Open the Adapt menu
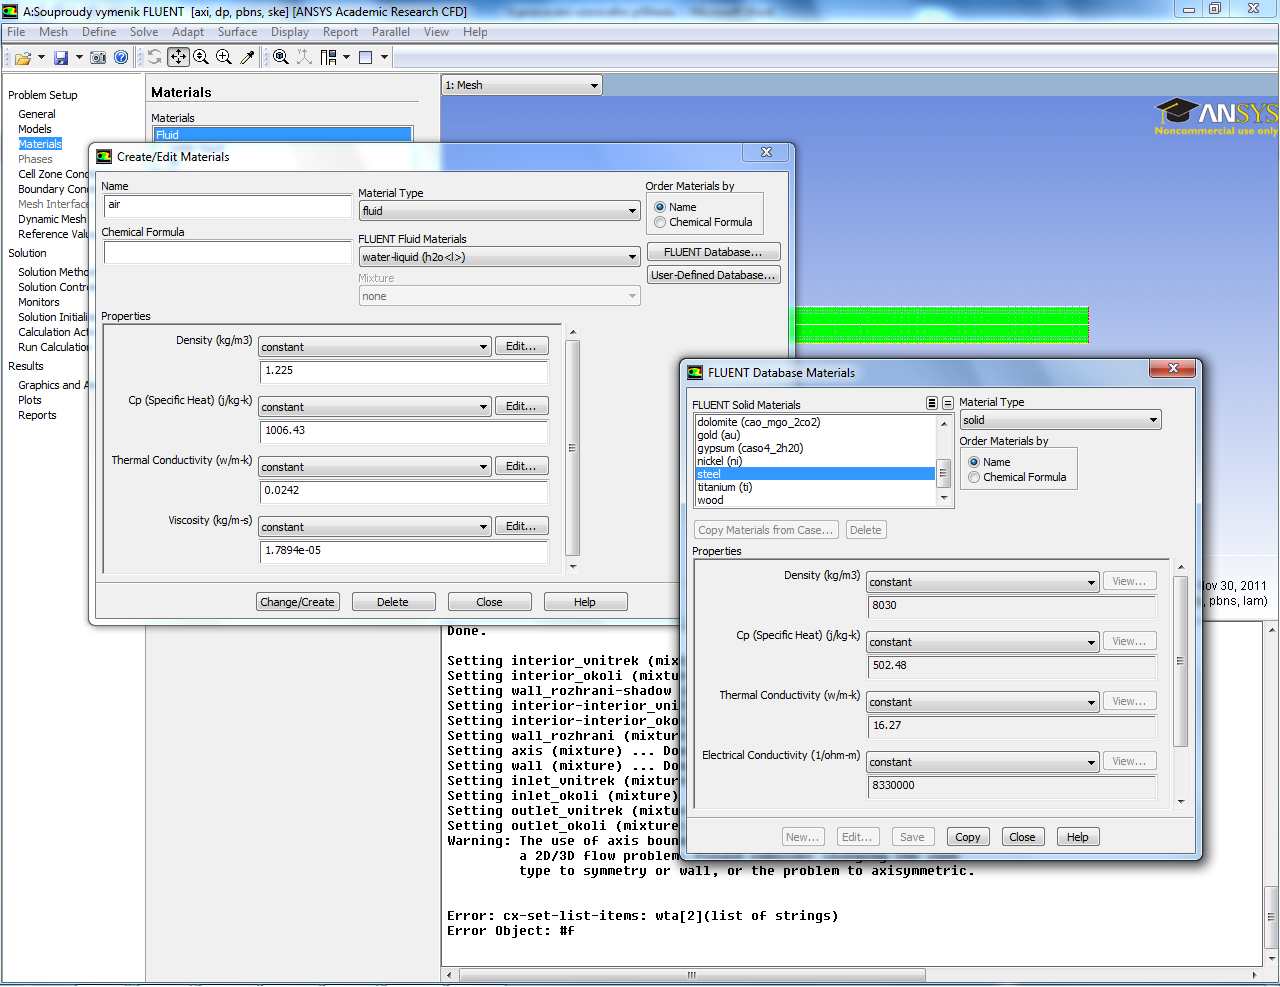 pos(188,32)
